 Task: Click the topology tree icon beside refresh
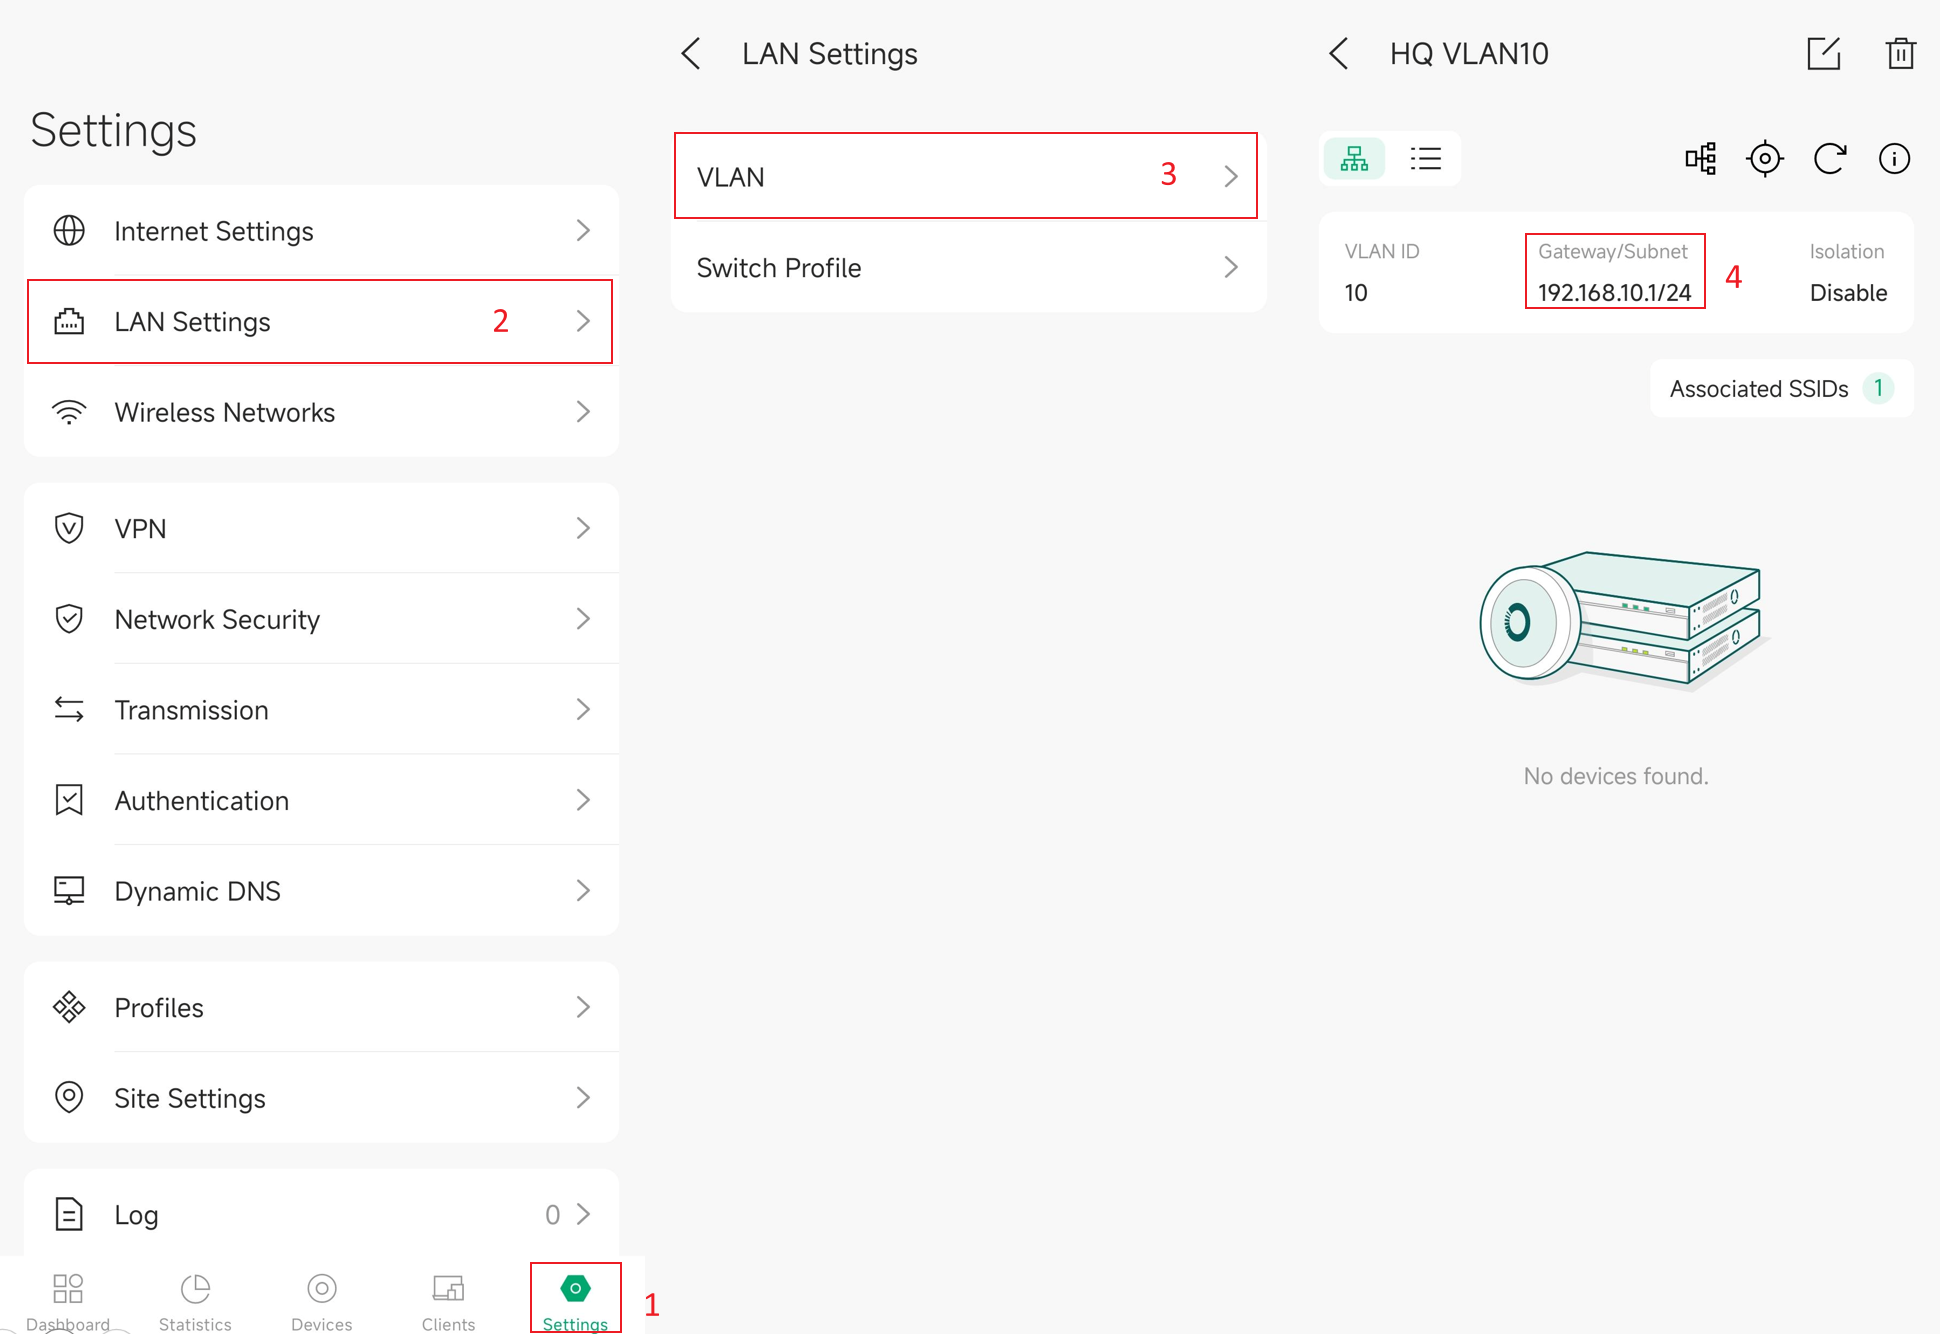click(x=1701, y=158)
